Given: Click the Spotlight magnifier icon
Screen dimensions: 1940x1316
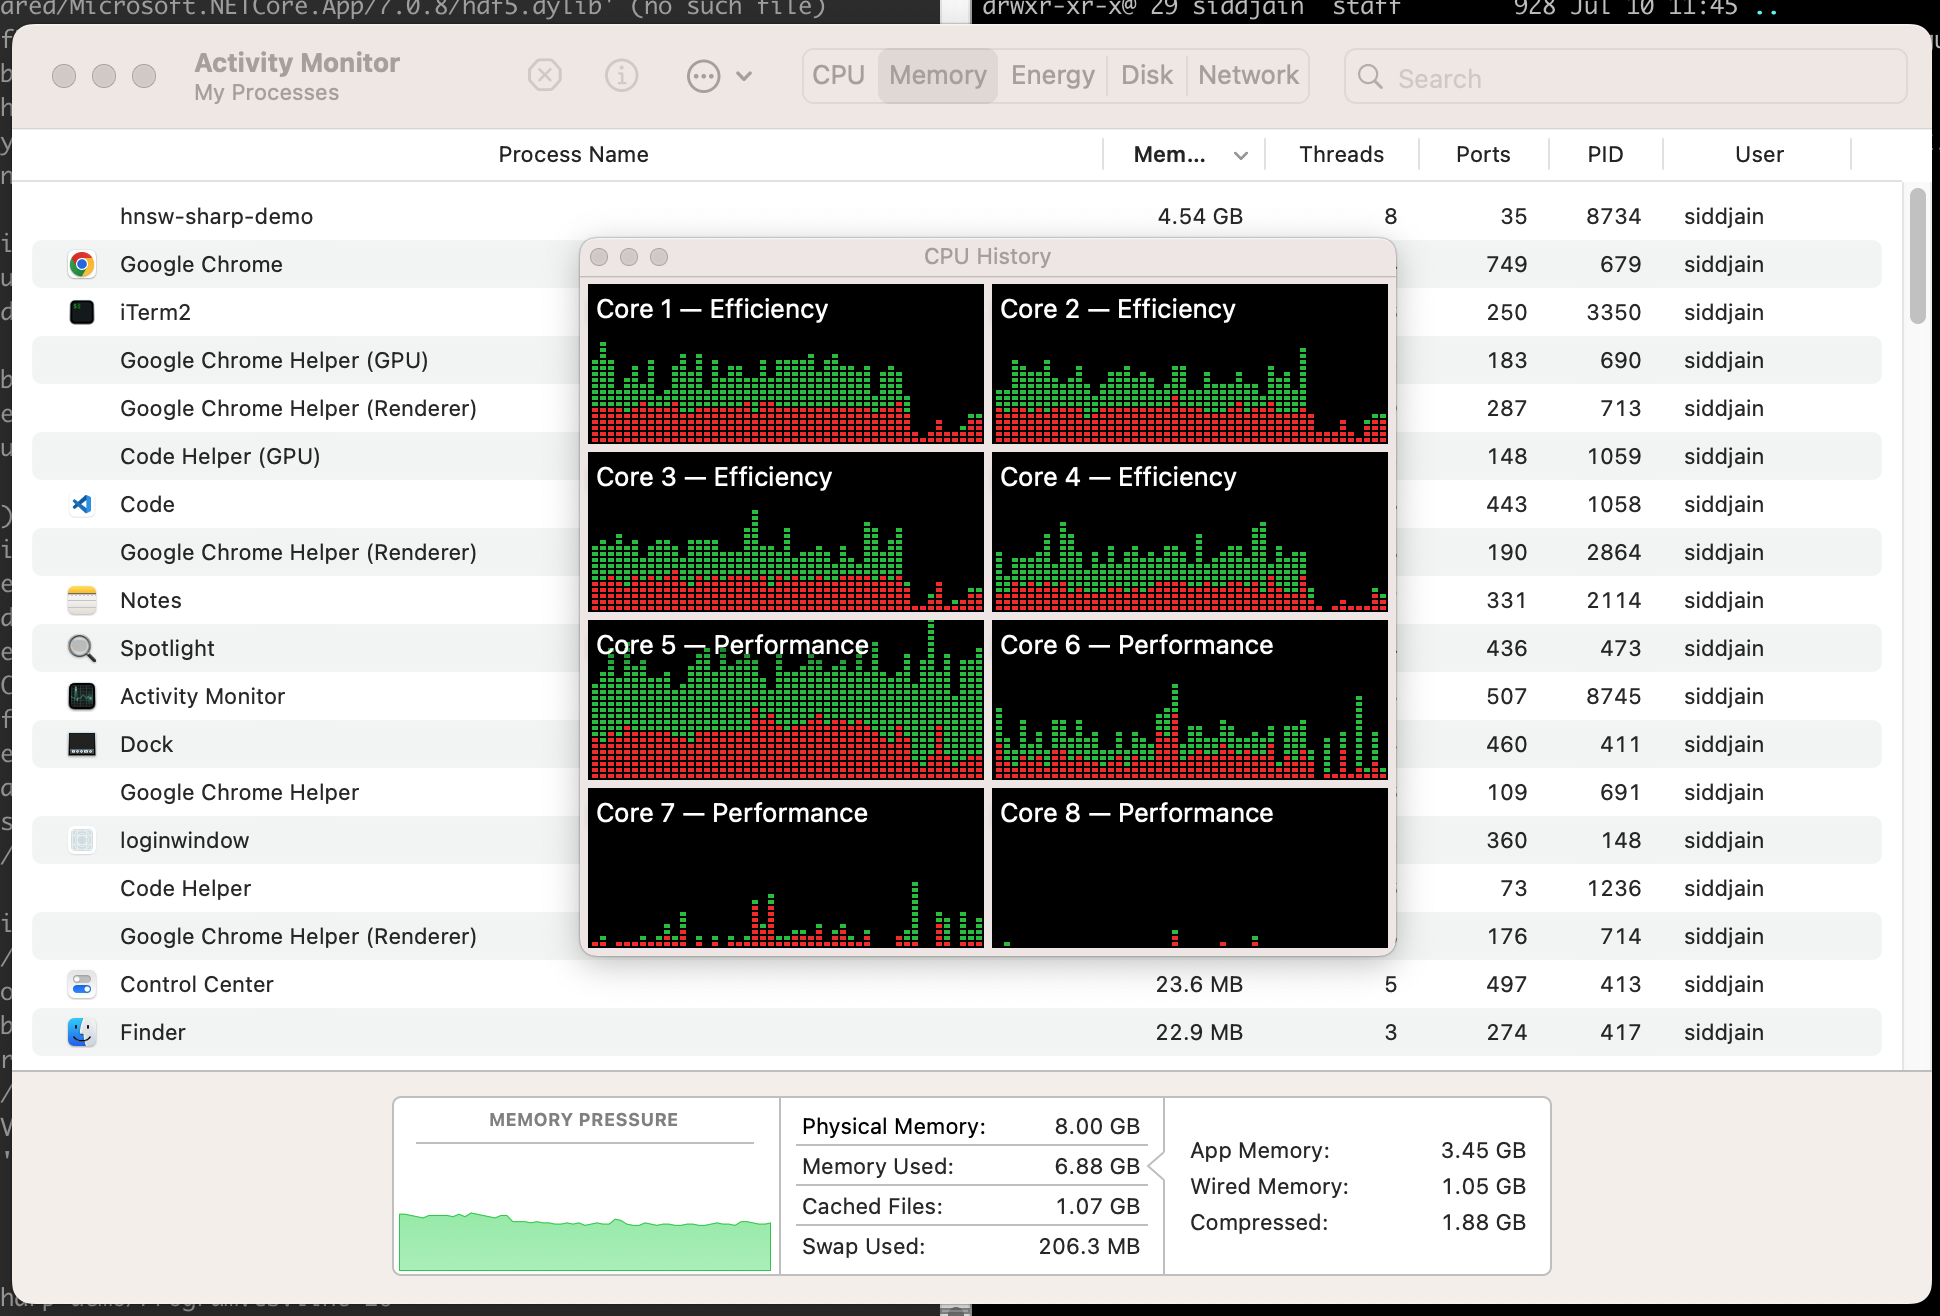Looking at the screenshot, I should click(x=82, y=649).
